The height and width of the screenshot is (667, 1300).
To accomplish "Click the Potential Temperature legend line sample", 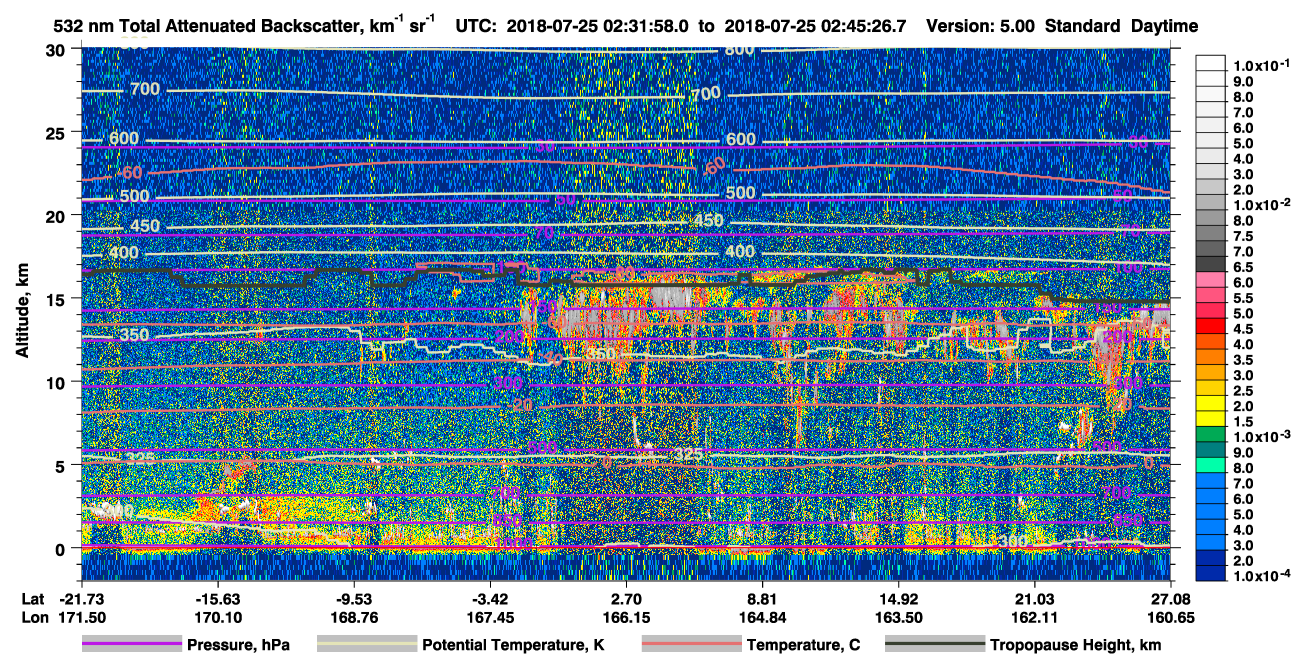I will [368, 645].
